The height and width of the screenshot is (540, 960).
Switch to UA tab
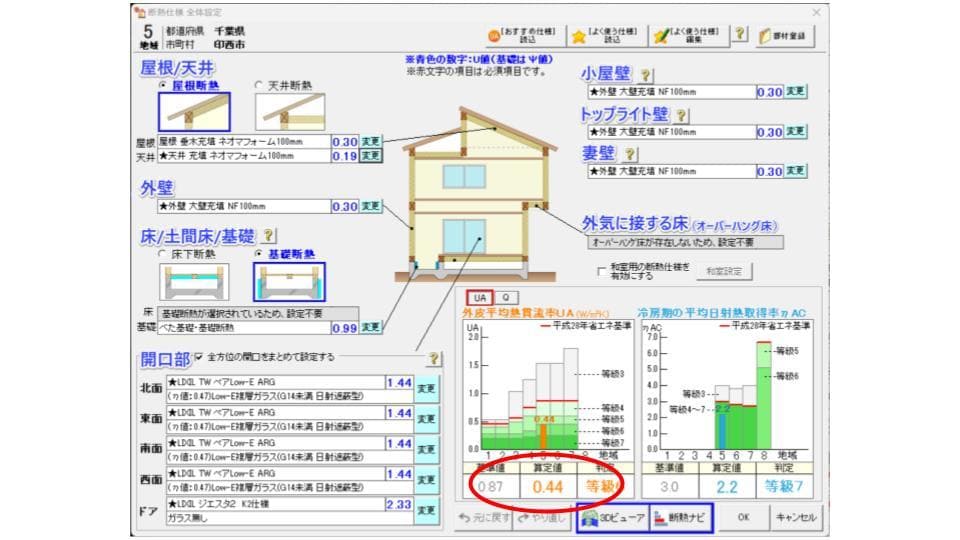[480, 298]
